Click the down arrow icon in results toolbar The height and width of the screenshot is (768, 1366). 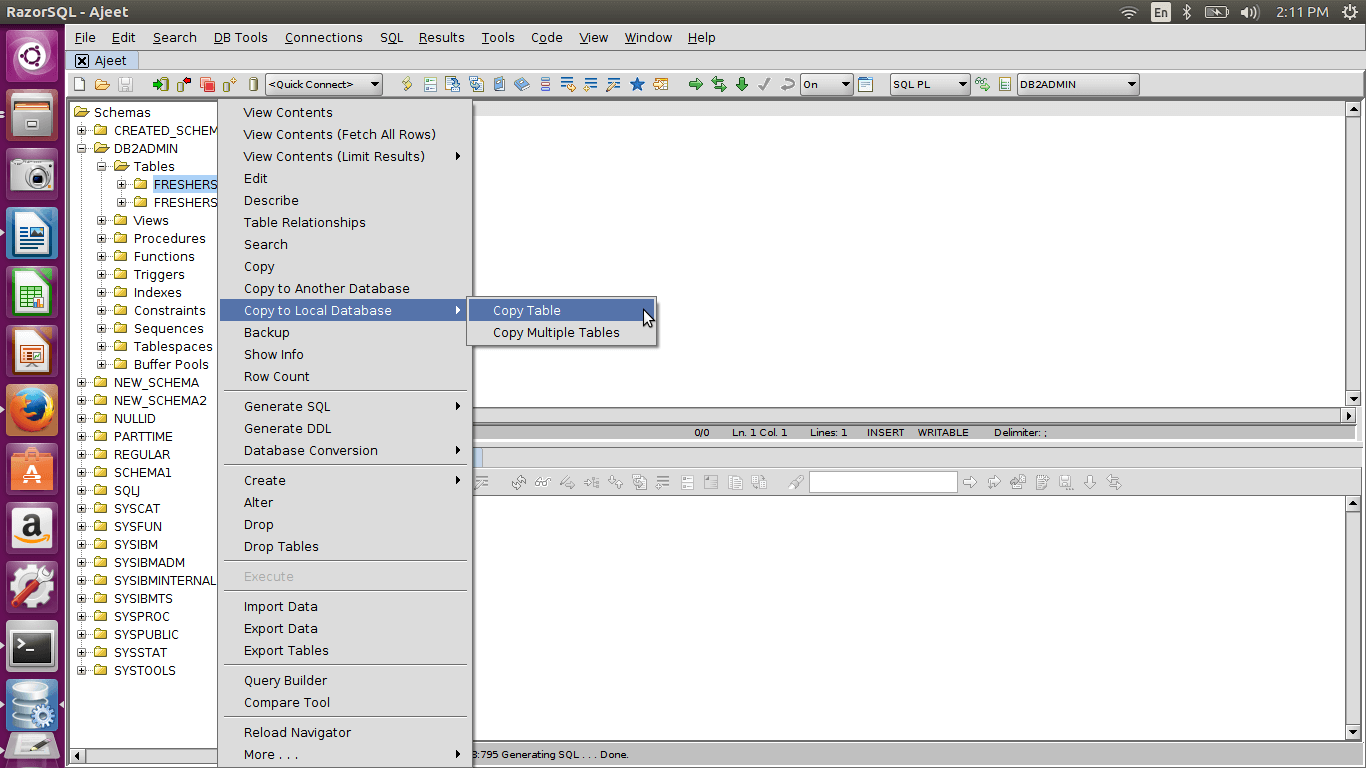[1090, 482]
